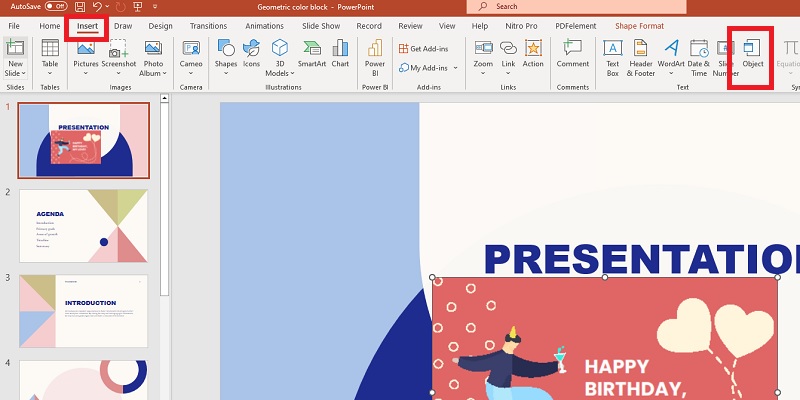
Task: Open the Animations tab
Action: (x=265, y=26)
